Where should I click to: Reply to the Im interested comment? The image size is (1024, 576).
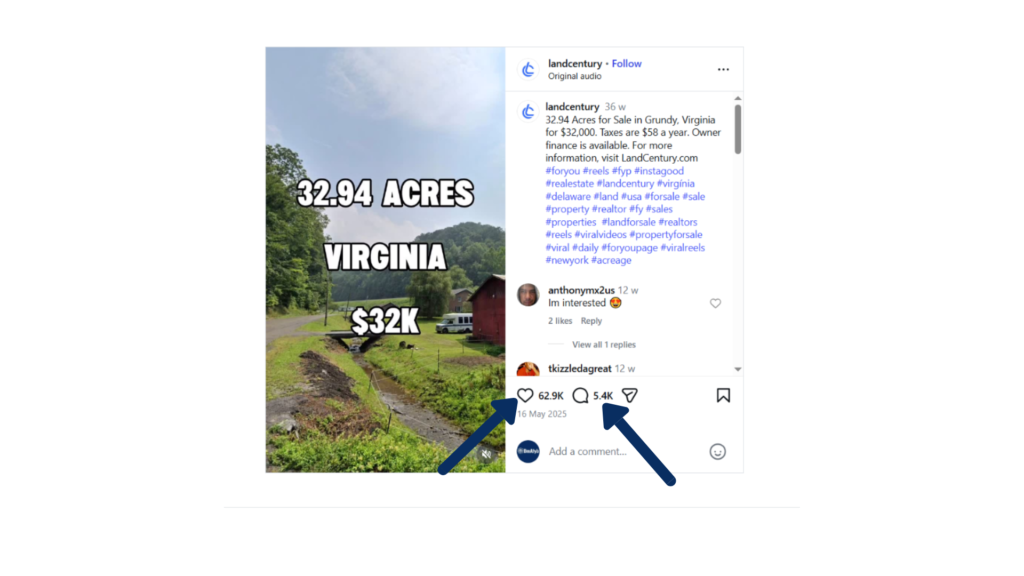click(591, 321)
